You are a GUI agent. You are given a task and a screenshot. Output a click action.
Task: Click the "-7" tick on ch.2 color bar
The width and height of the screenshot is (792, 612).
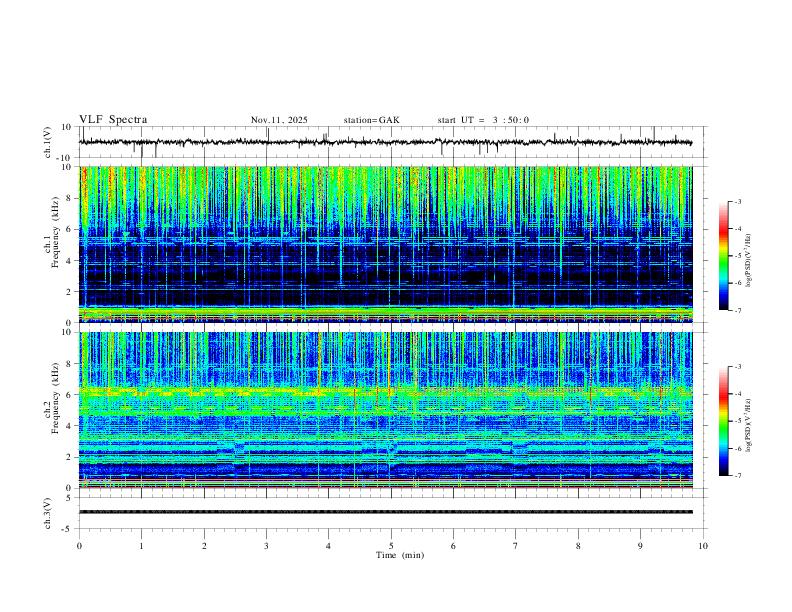(x=738, y=476)
